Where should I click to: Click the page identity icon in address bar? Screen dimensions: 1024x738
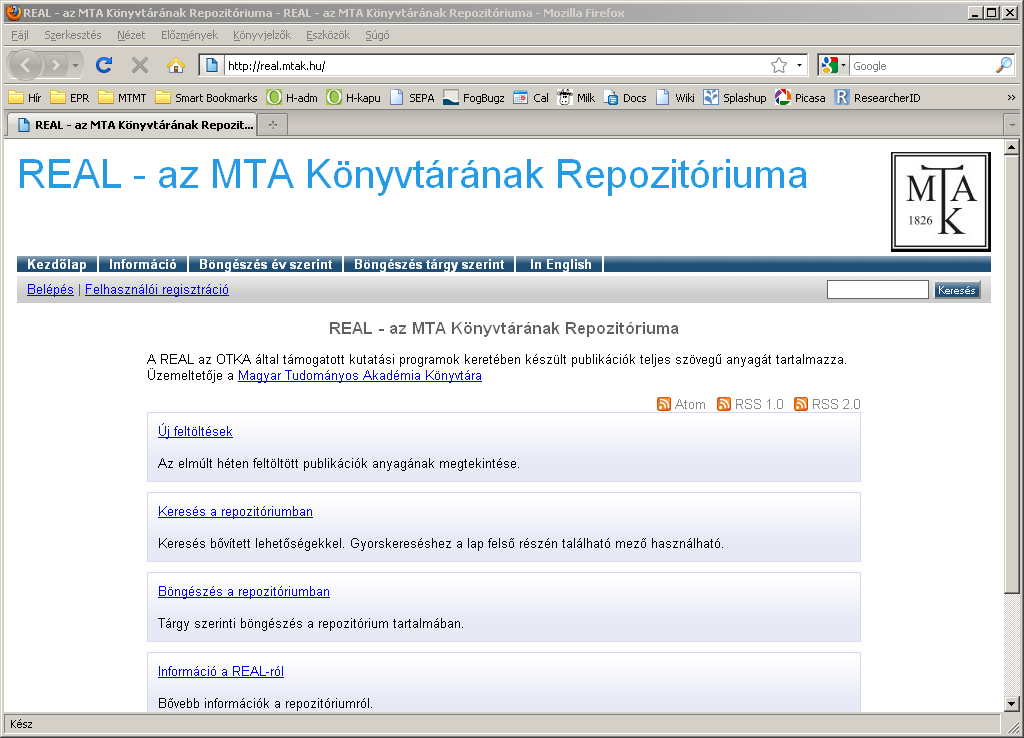coord(212,65)
